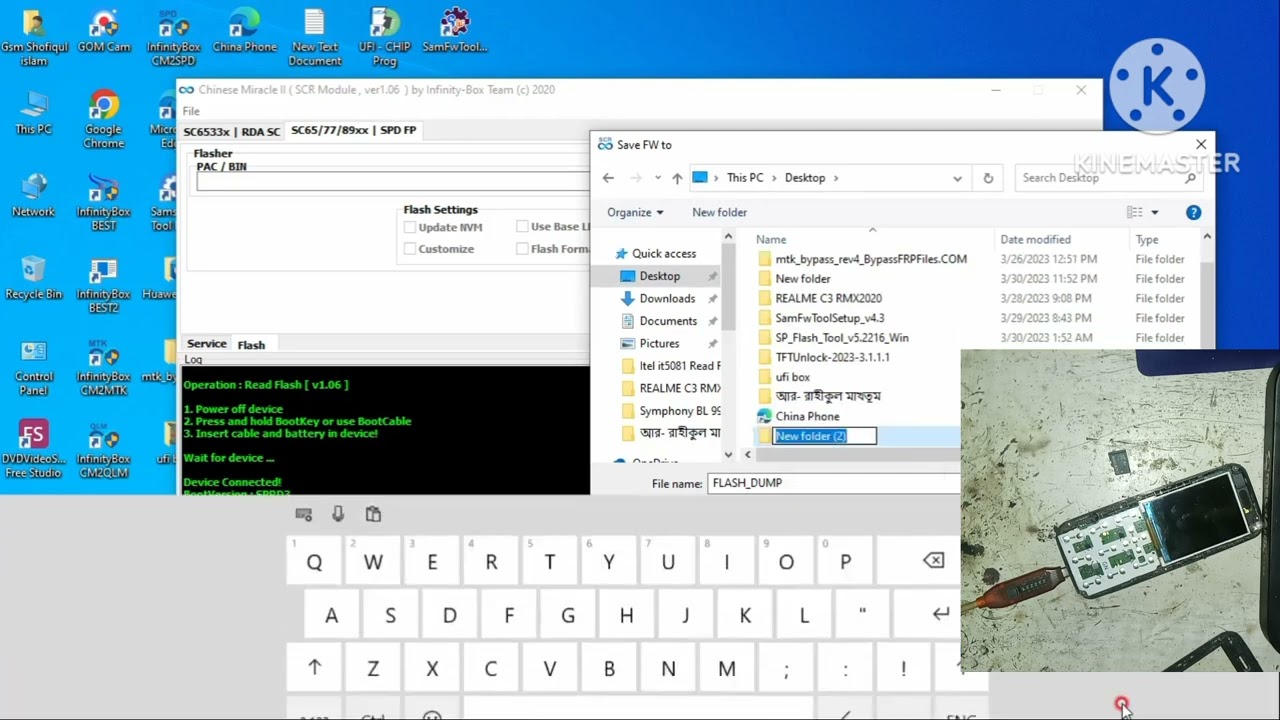Image resolution: width=1280 pixels, height=720 pixels.
Task: Select Downloads in the navigation pane
Action: [x=667, y=299]
